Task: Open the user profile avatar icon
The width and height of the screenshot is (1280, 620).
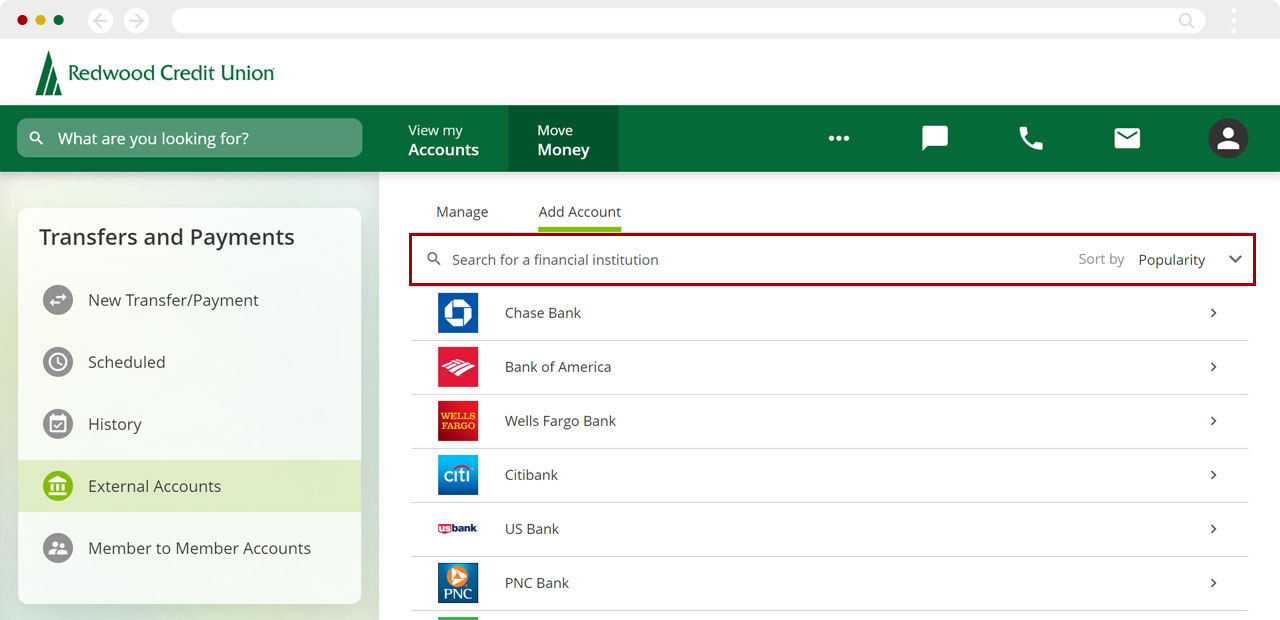Action: (1228, 139)
